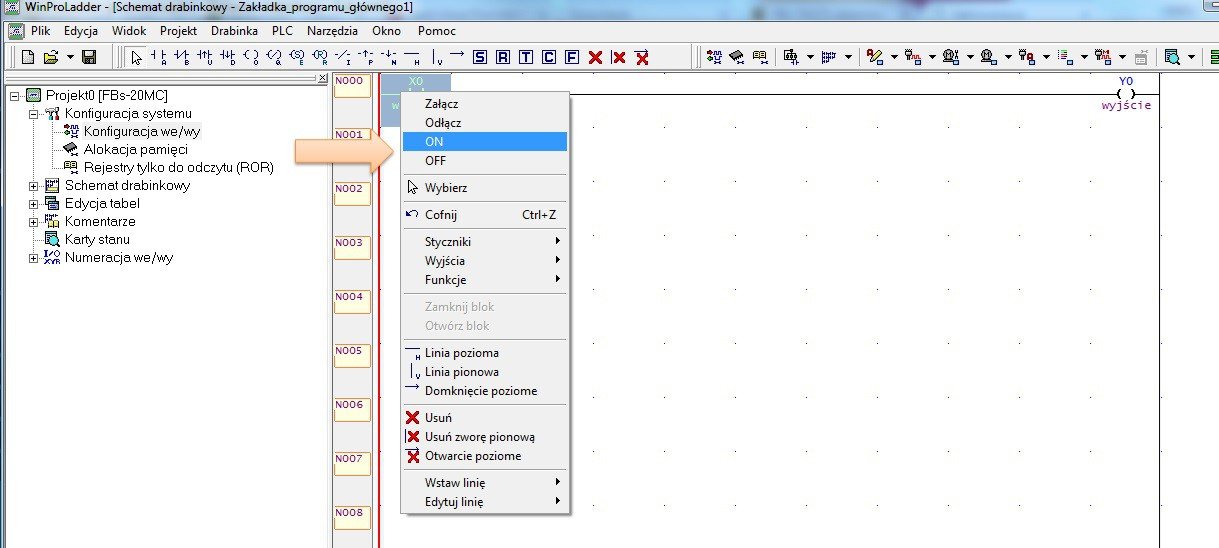Image resolution: width=1219 pixels, height=548 pixels.
Task: Open the PLC menu
Action: point(282,31)
